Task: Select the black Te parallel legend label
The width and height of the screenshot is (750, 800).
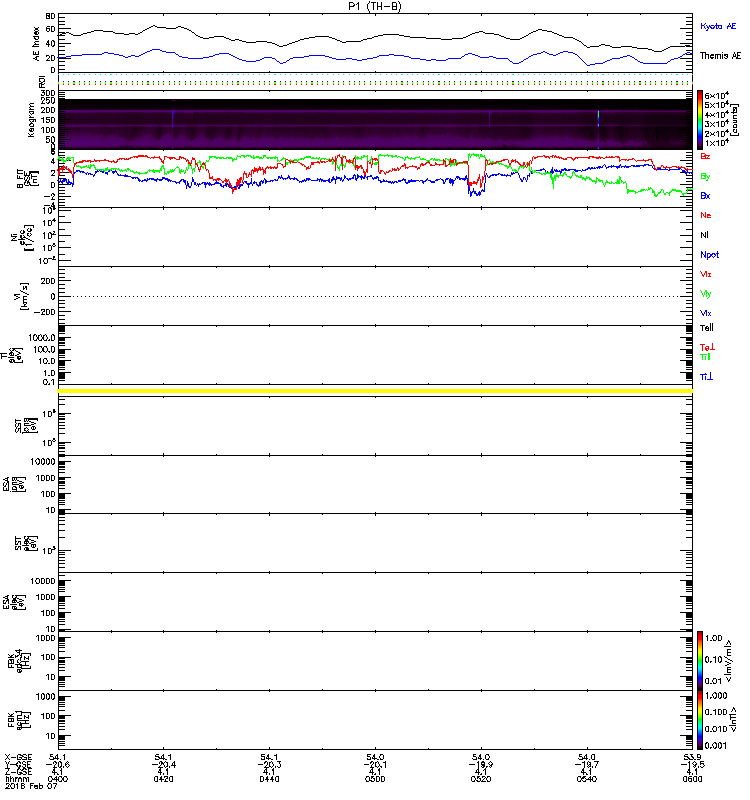Action: point(707,328)
